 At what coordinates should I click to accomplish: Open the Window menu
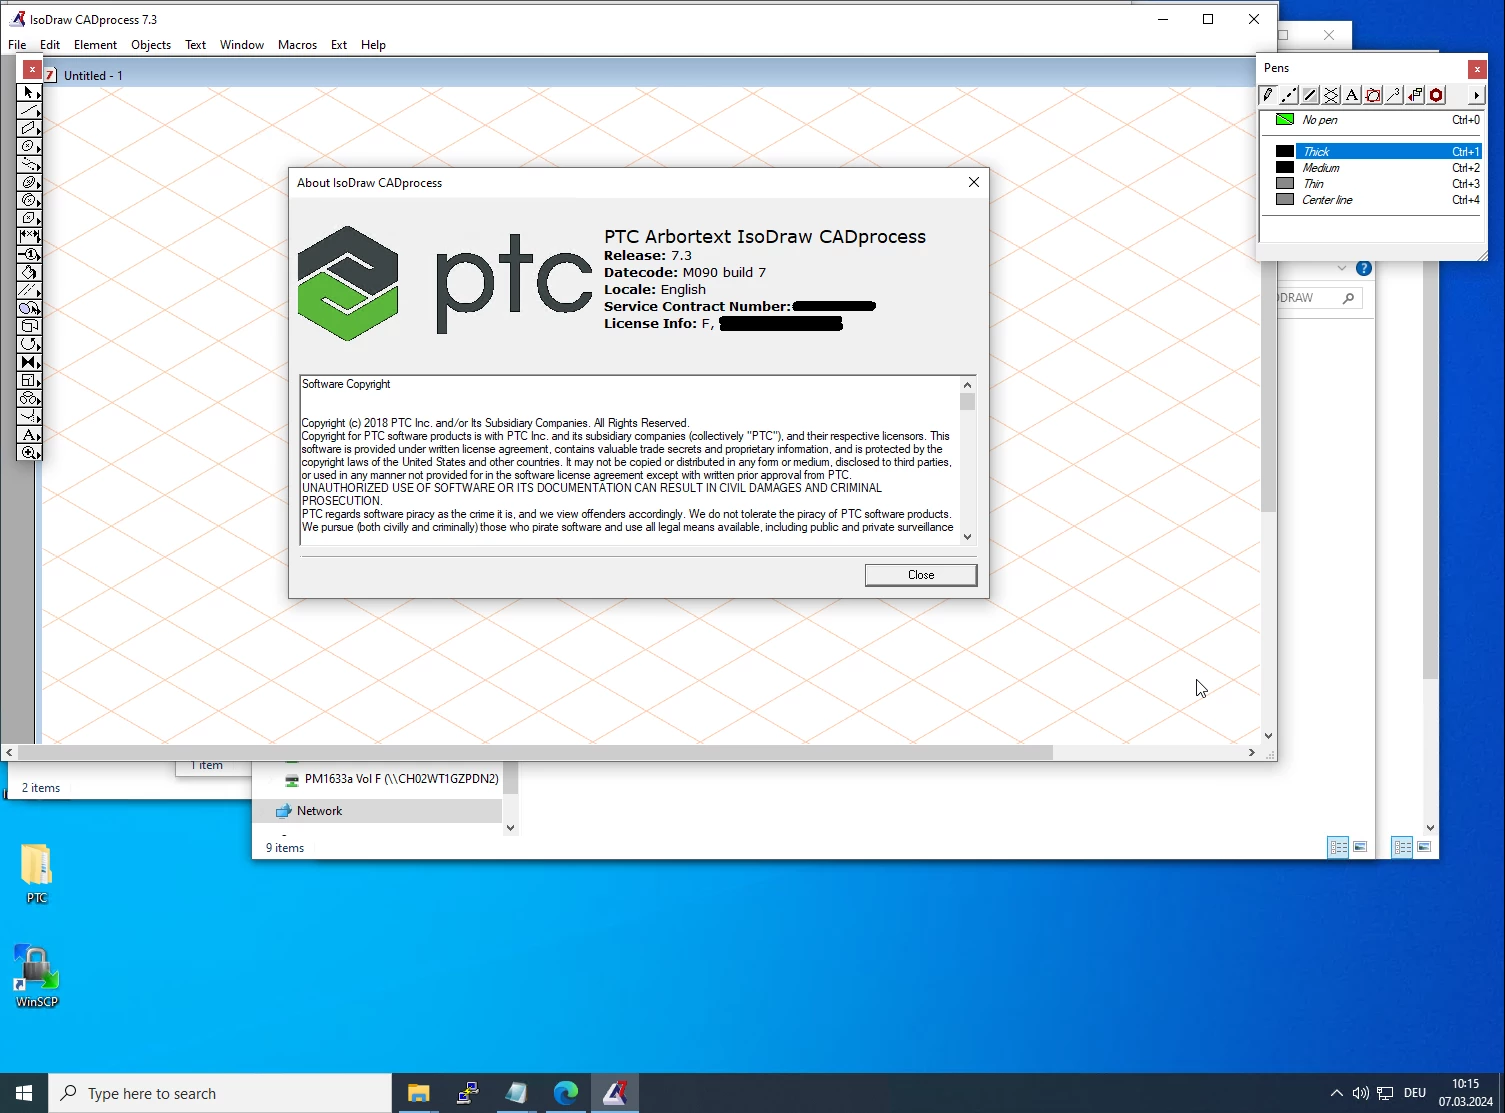(x=242, y=45)
